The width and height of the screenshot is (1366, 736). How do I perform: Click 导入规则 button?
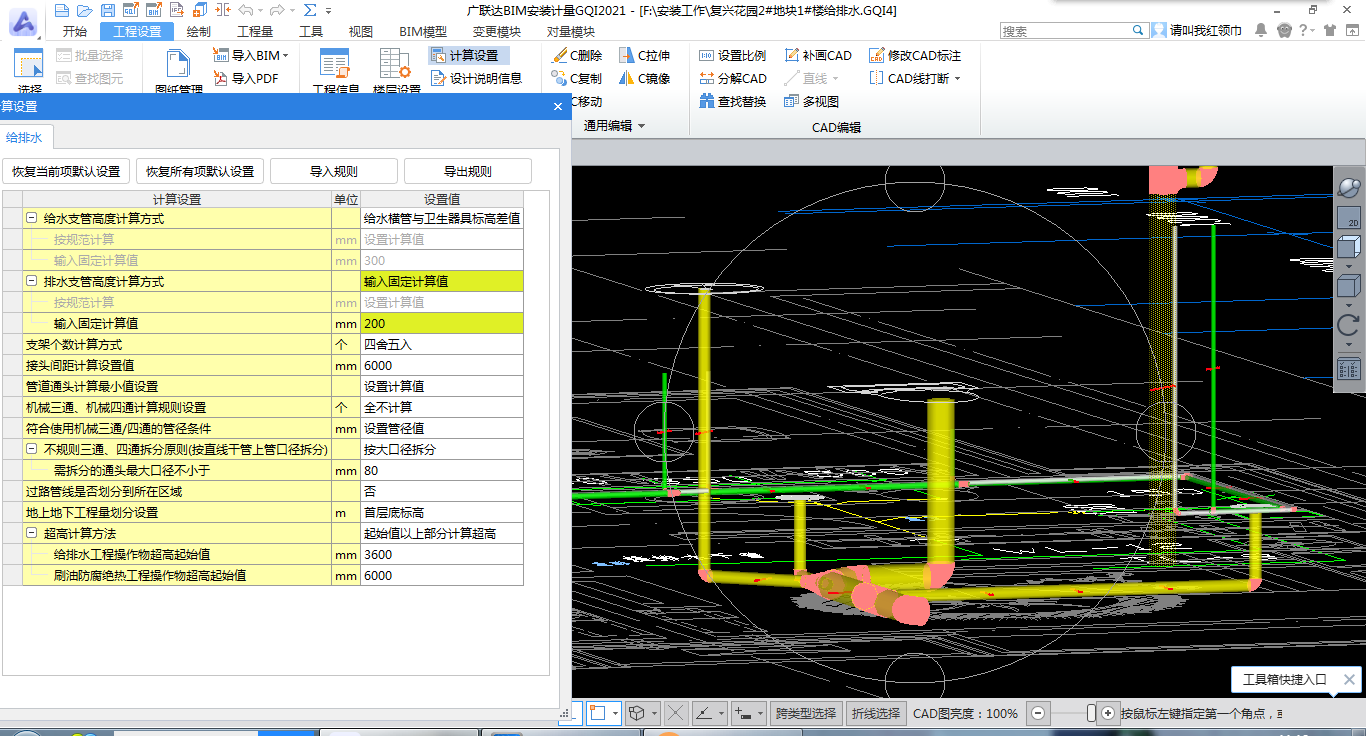click(x=334, y=171)
